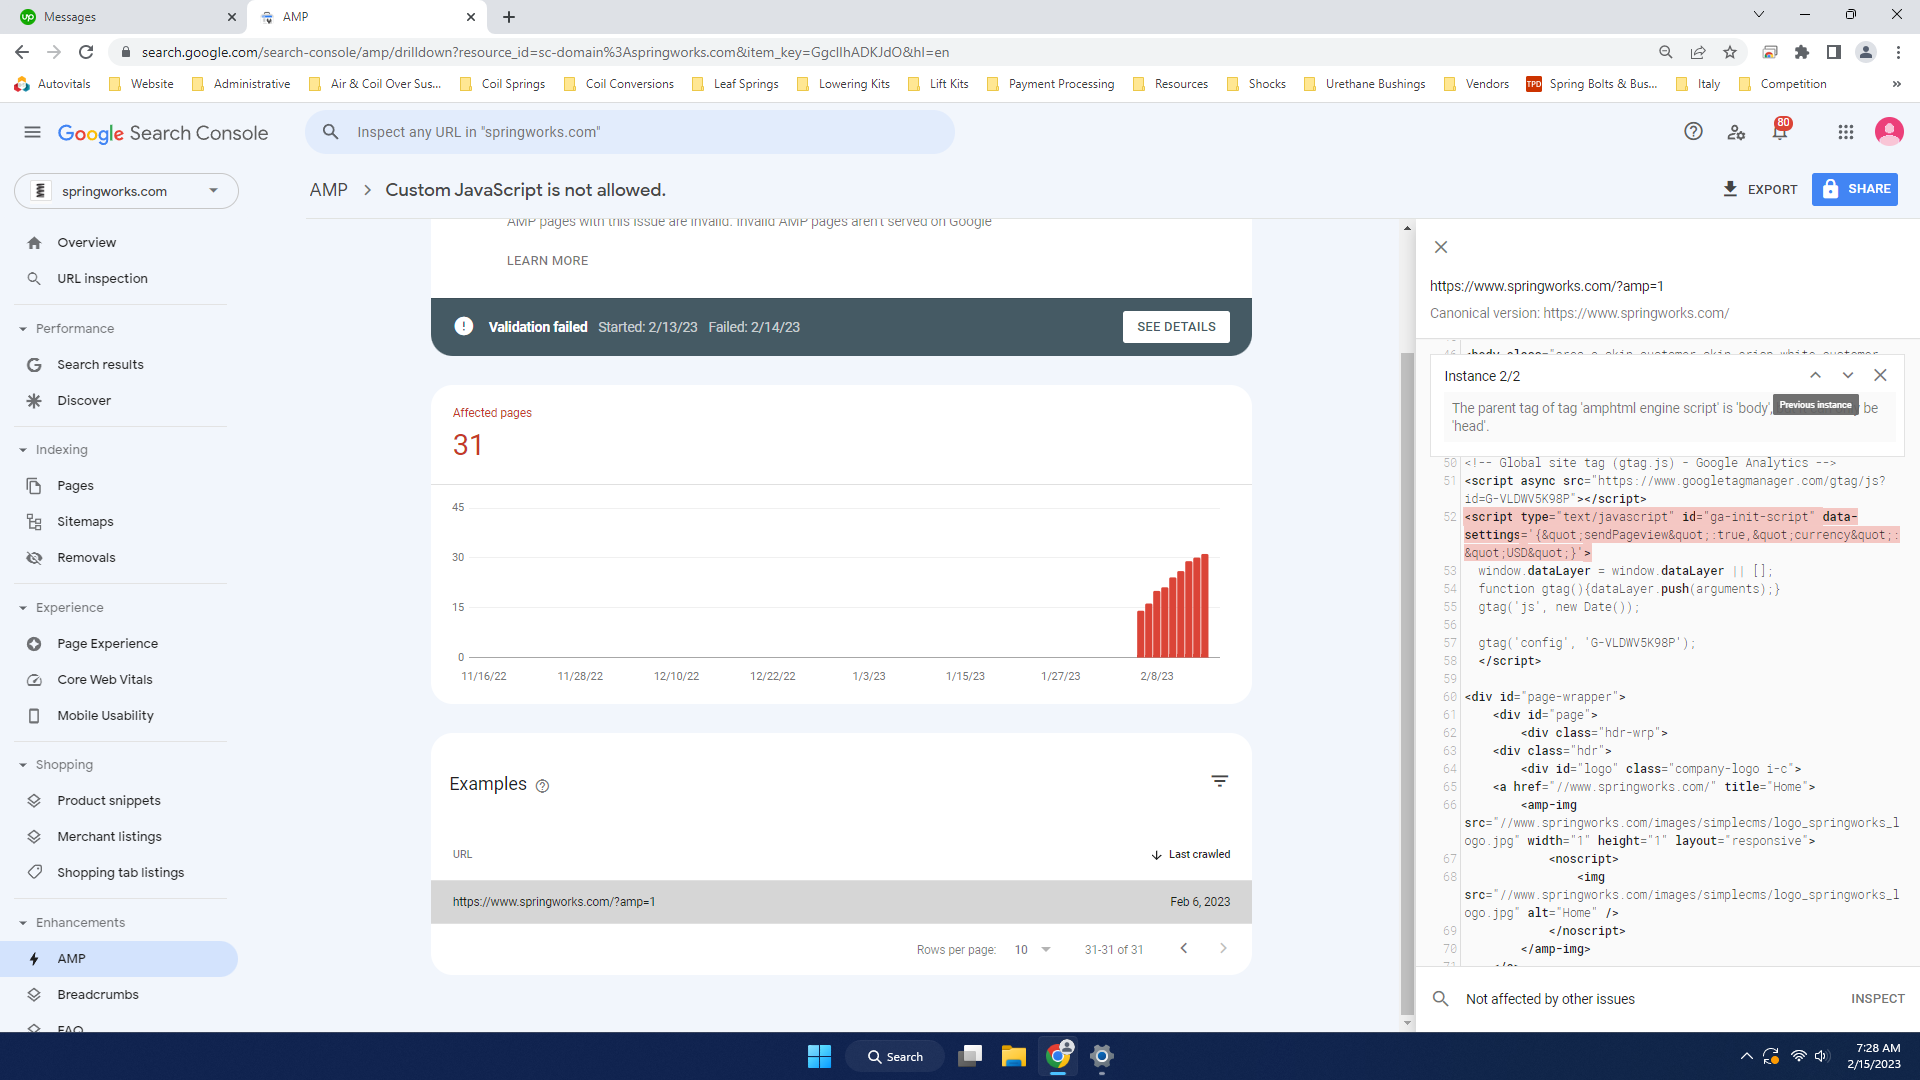Open Core Web Vitals report

tap(105, 680)
